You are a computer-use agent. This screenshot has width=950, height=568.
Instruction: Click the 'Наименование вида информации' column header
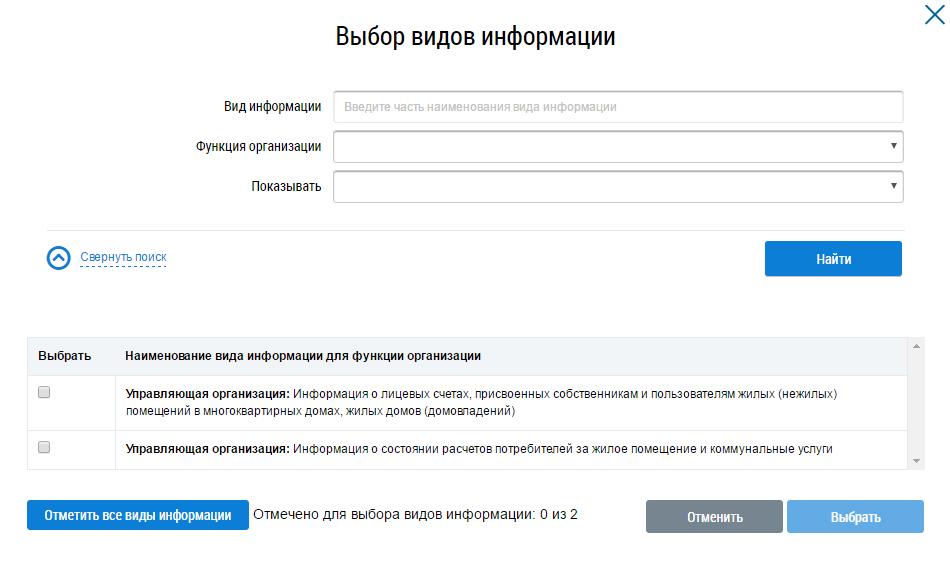click(x=303, y=355)
